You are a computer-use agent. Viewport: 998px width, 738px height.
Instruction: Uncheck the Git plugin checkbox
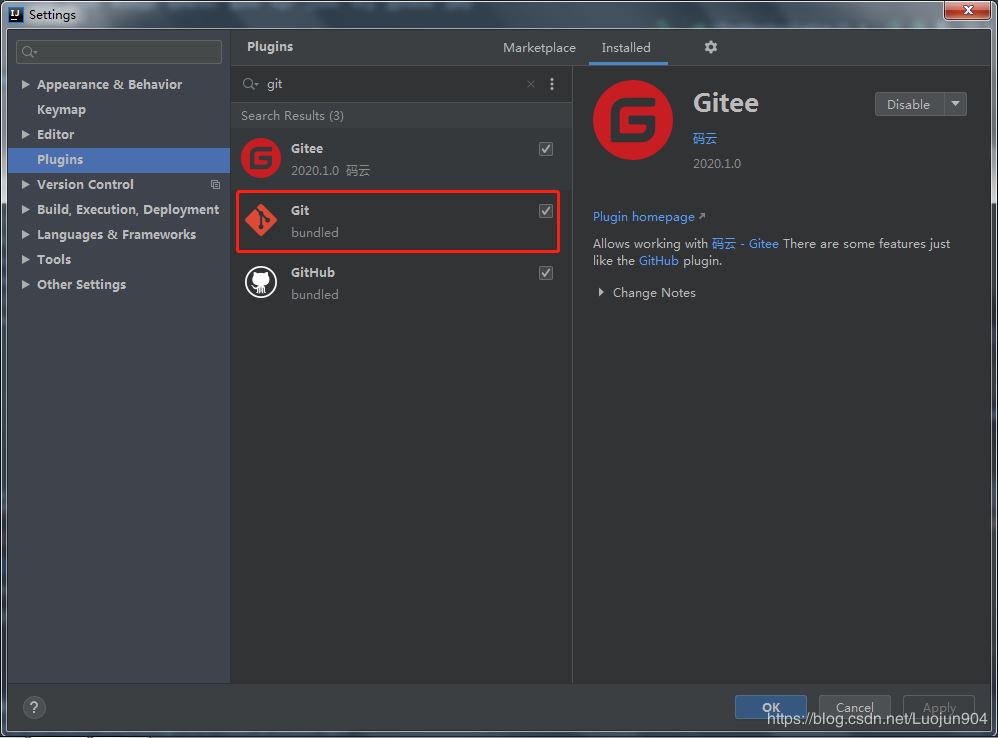[545, 211]
